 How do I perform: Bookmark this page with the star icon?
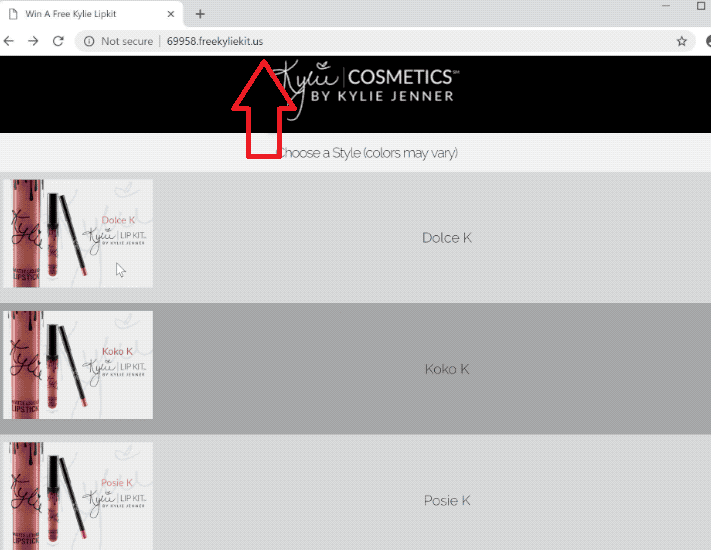point(681,41)
